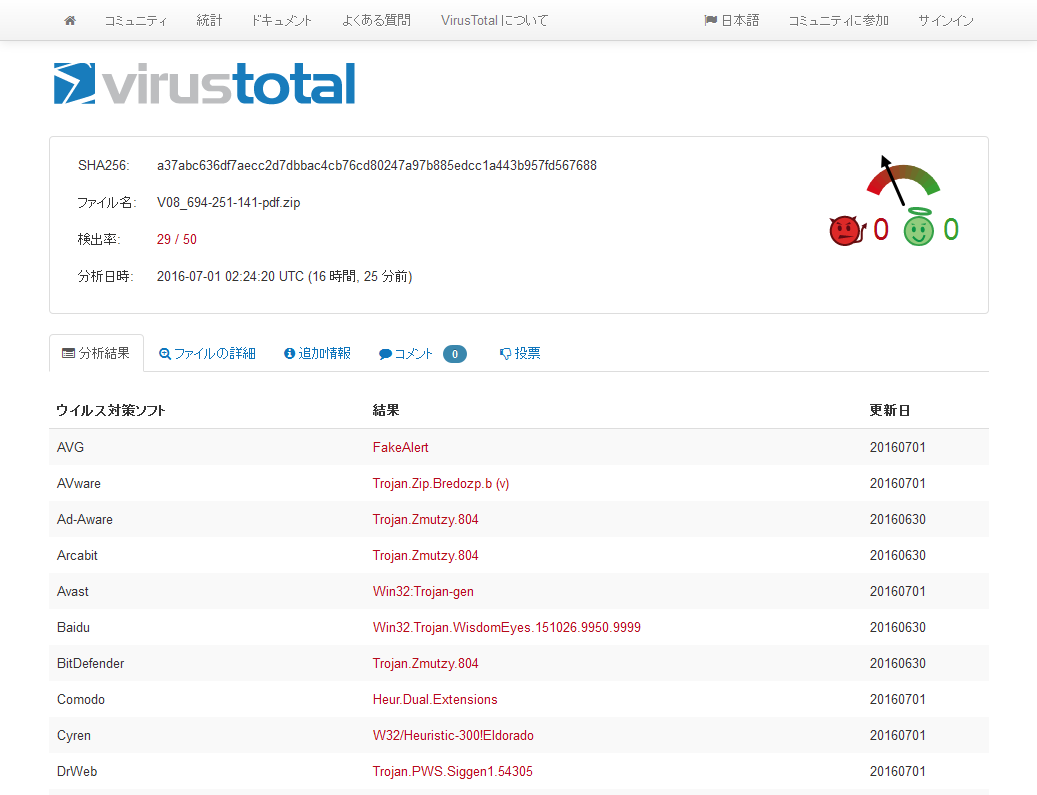Switch to the ファイルの詳細 tab

point(207,353)
